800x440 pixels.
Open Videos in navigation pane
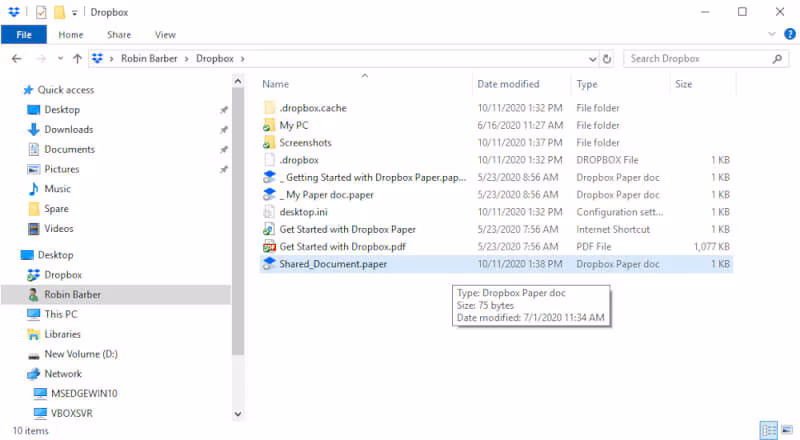coord(59,229)
